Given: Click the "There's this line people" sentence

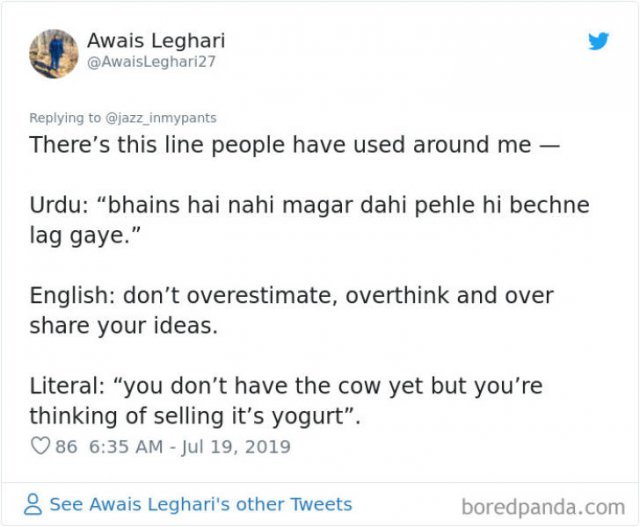Looking at the screenshot, I should [294, 145].
